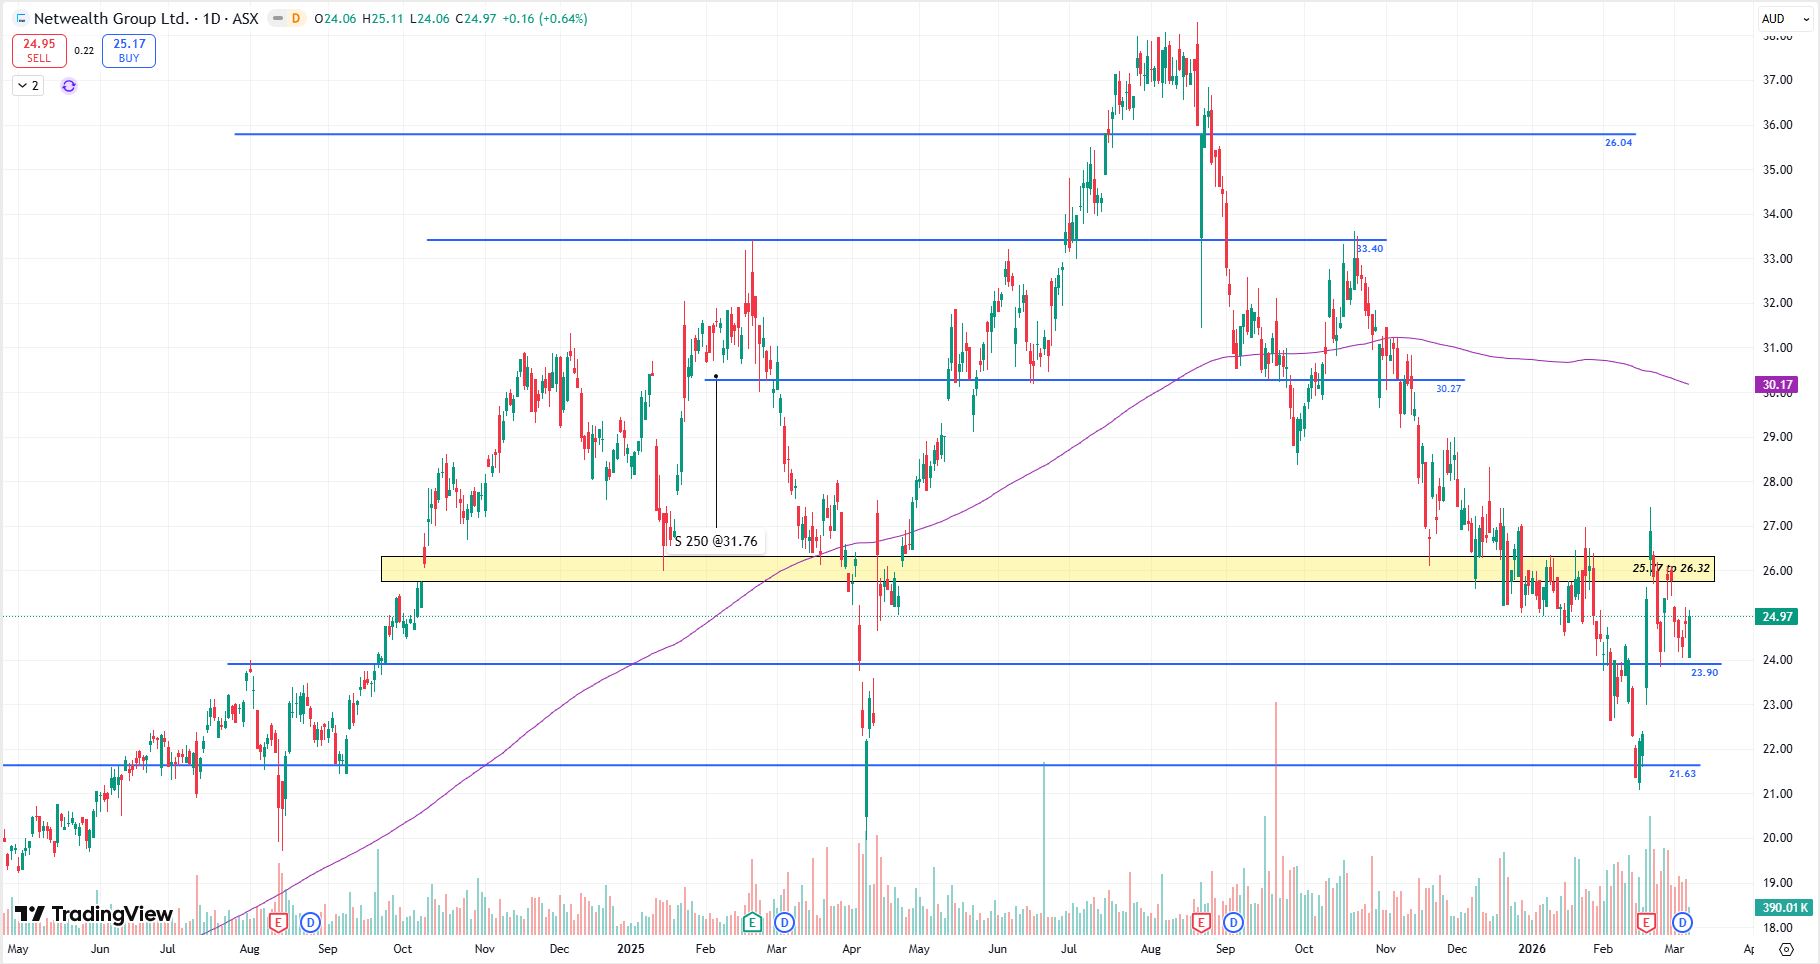This screenshot has height=964, width=1820.
Task: Click the BUY button at 25.17
Action: point(129,51)
